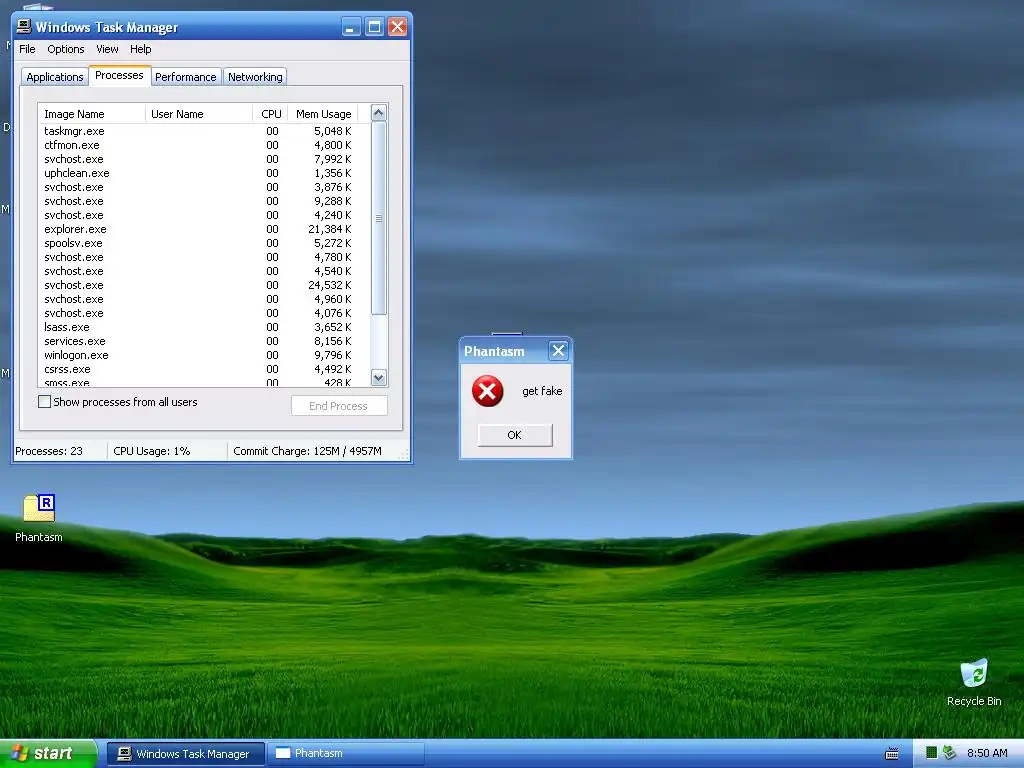Image resolution: width=1024 pixels, height=768 pixels.
Task: Select the ctfmon.exe process row
Action: (203, 145)
